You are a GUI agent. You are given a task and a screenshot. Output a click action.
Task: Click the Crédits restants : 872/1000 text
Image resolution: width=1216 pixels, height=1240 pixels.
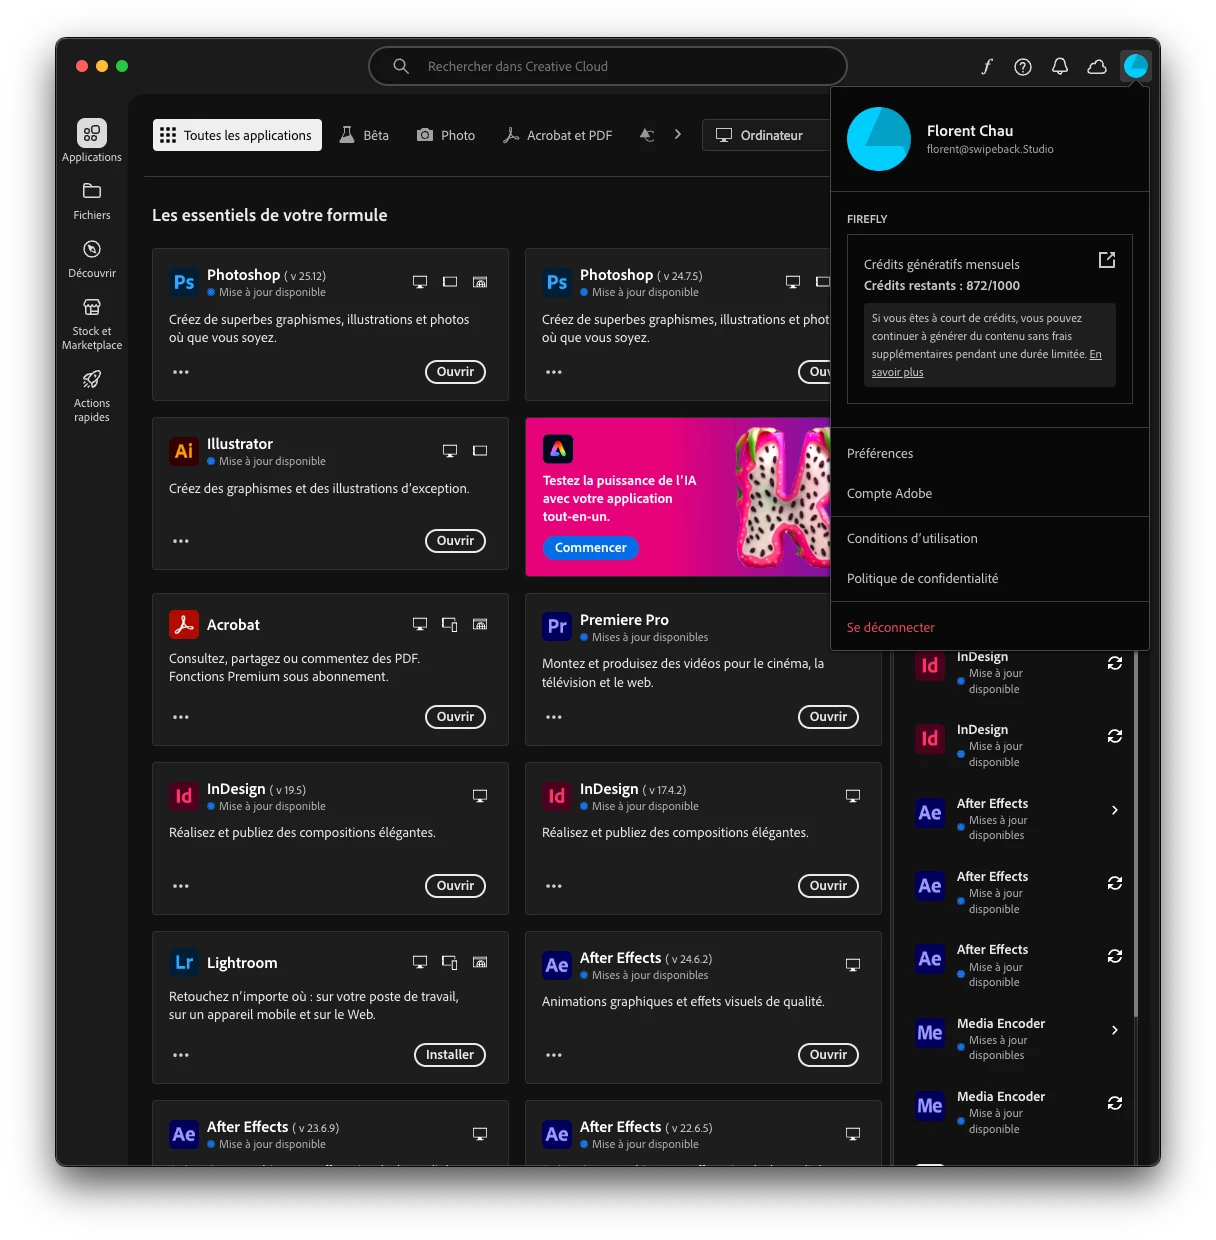pyautogui.click(x=942, y=286)
